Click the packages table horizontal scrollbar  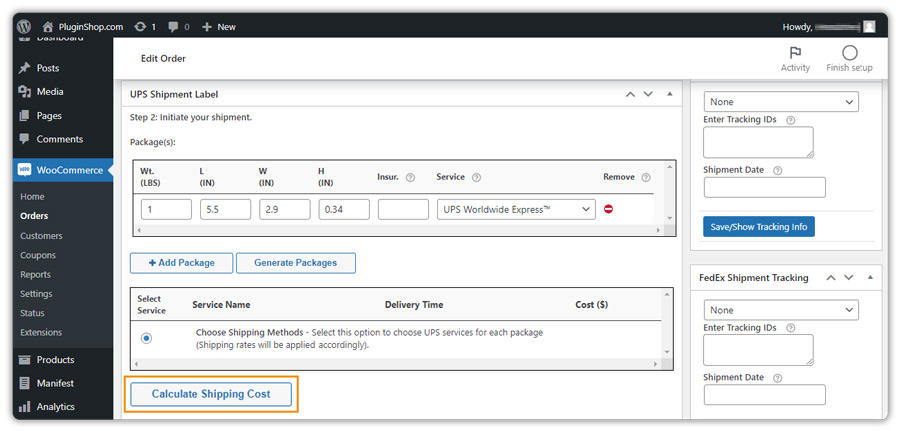click(x=399, y=230)
